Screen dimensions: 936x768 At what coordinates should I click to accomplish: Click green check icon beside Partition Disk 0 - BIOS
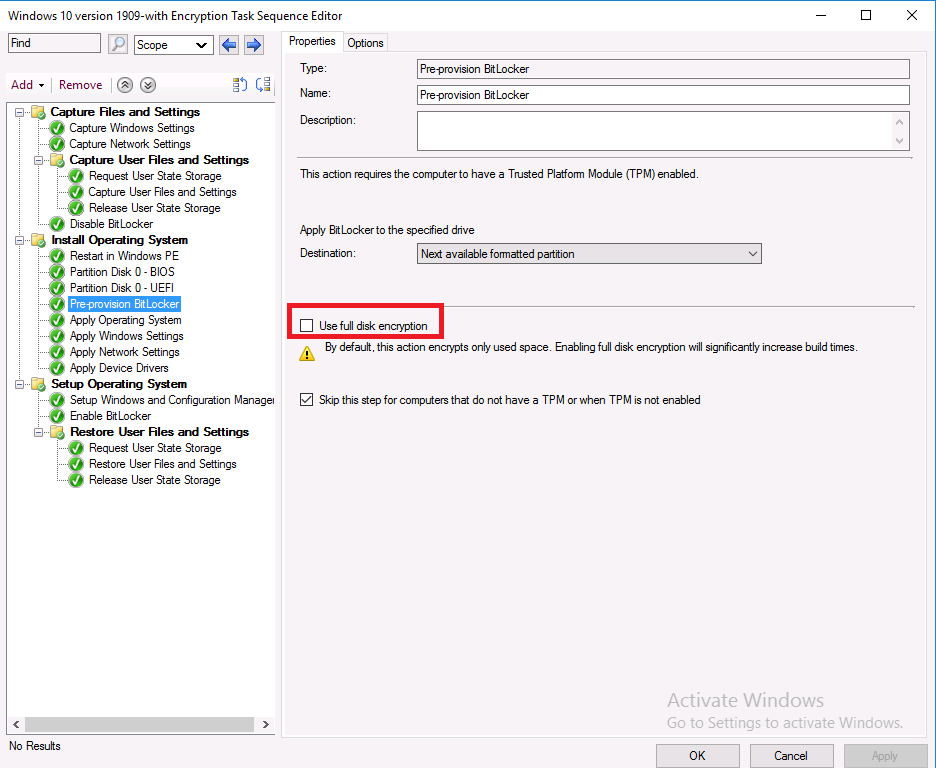[57, 272]
